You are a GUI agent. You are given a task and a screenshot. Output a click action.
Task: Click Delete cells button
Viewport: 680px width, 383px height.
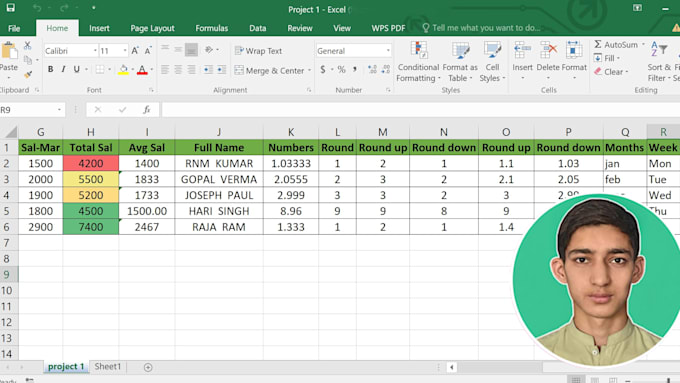[548, 61]
